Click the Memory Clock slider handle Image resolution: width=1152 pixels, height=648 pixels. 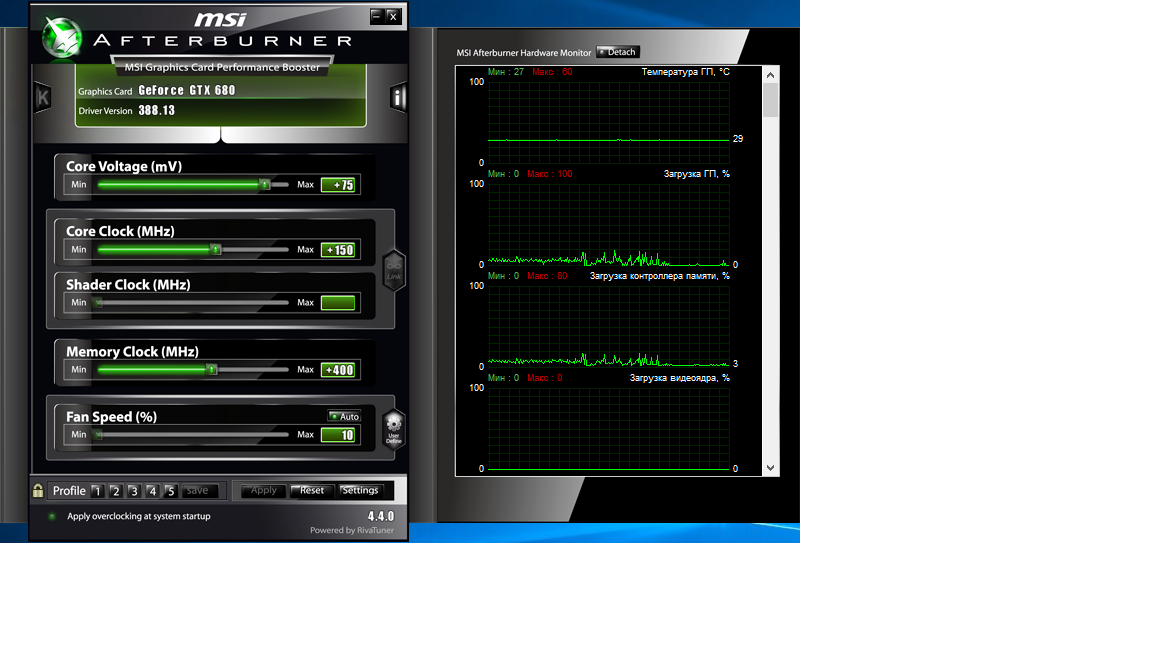[212, 370]
